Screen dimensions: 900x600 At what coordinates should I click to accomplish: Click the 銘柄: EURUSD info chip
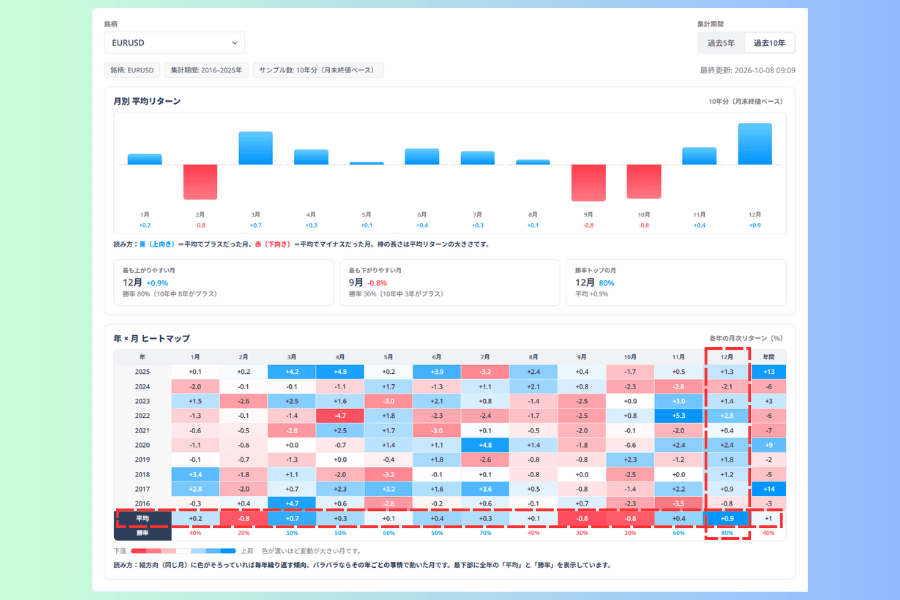click(132, 70)
